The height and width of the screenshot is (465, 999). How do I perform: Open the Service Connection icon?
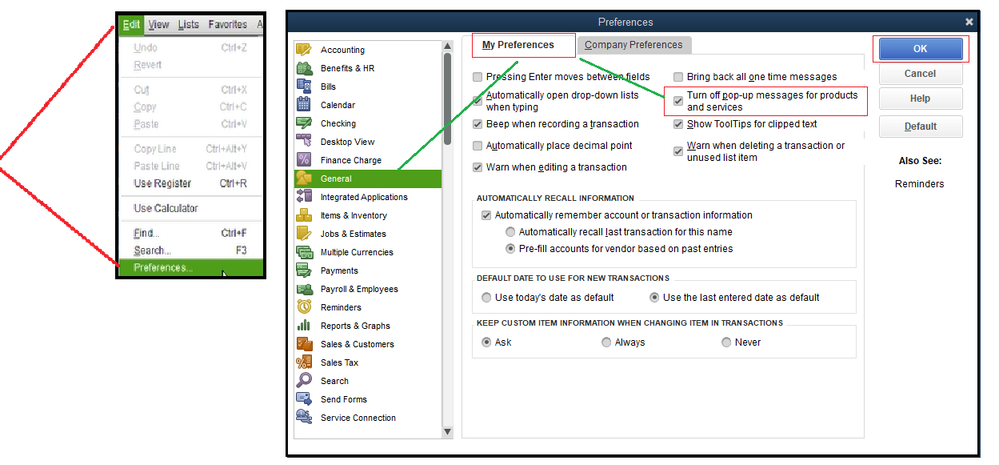(x=304, y=418)
